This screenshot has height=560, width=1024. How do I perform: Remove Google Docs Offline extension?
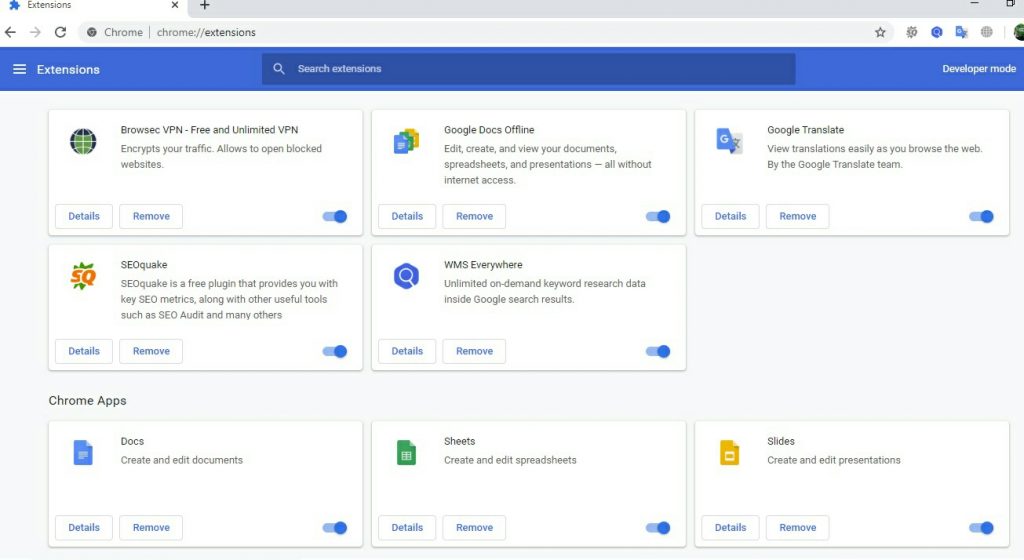click(x=474, y=216)
